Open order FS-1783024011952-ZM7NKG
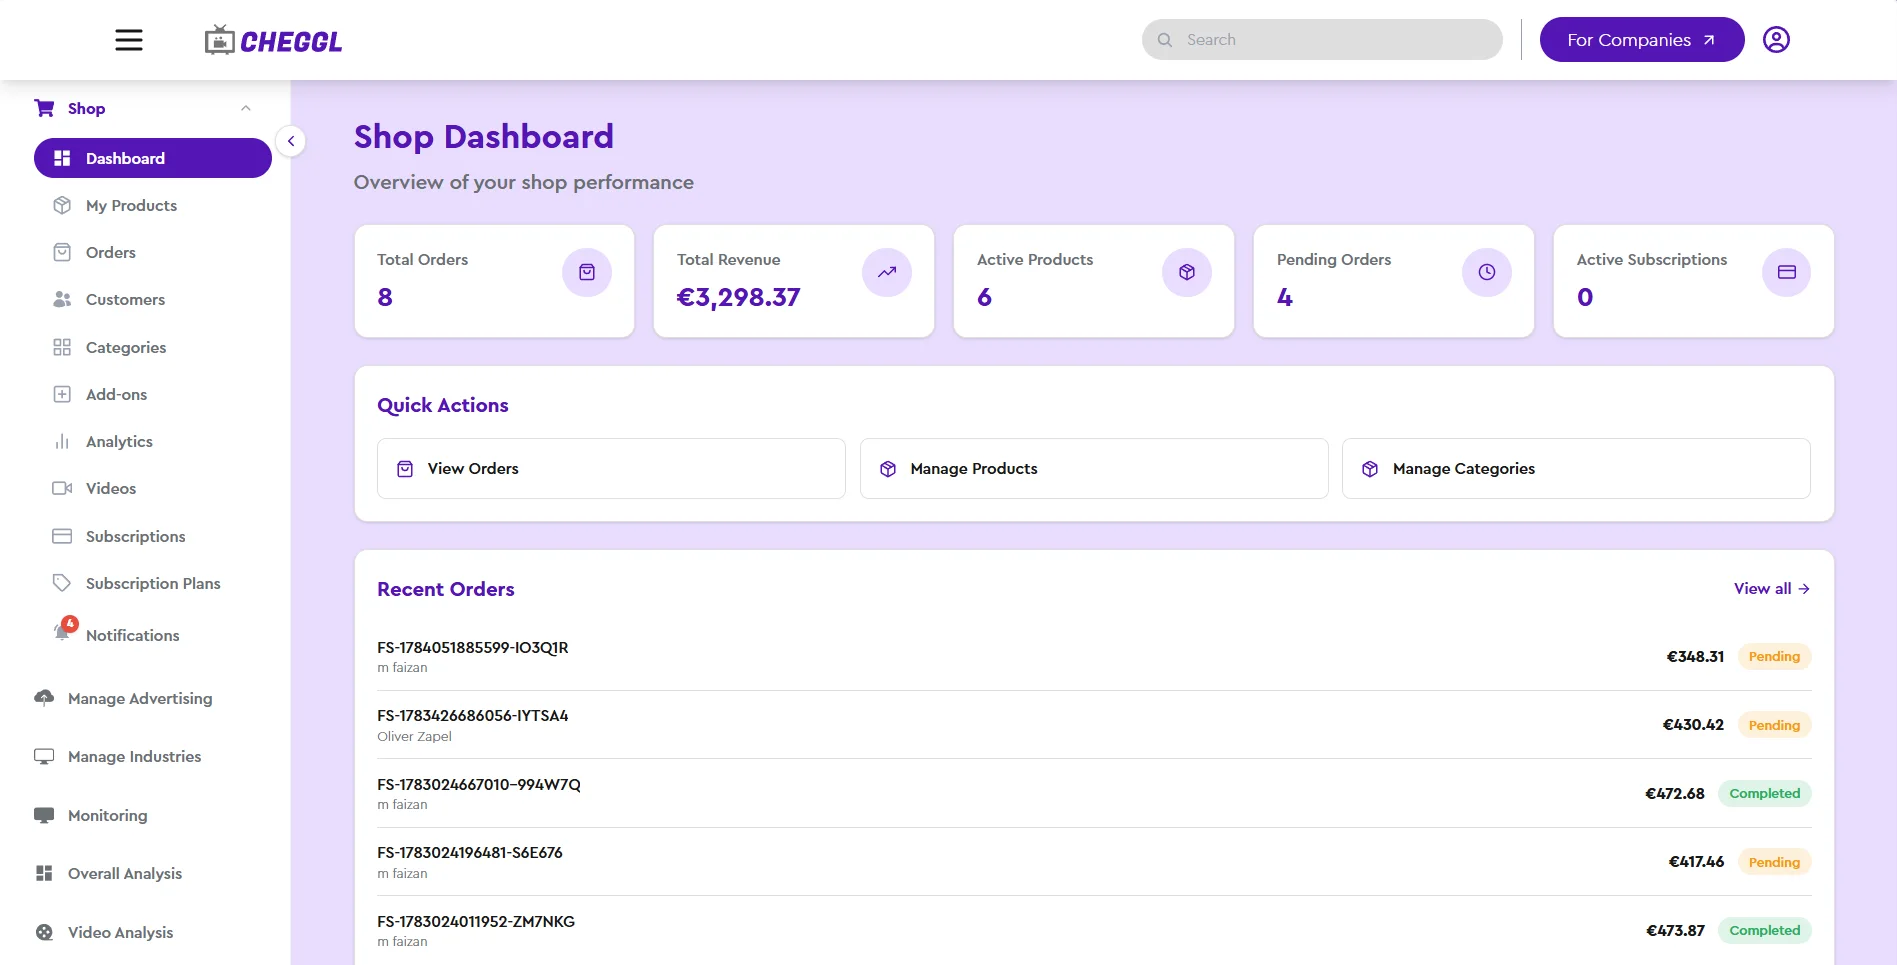1897x965 pixels. coord(476,921)
